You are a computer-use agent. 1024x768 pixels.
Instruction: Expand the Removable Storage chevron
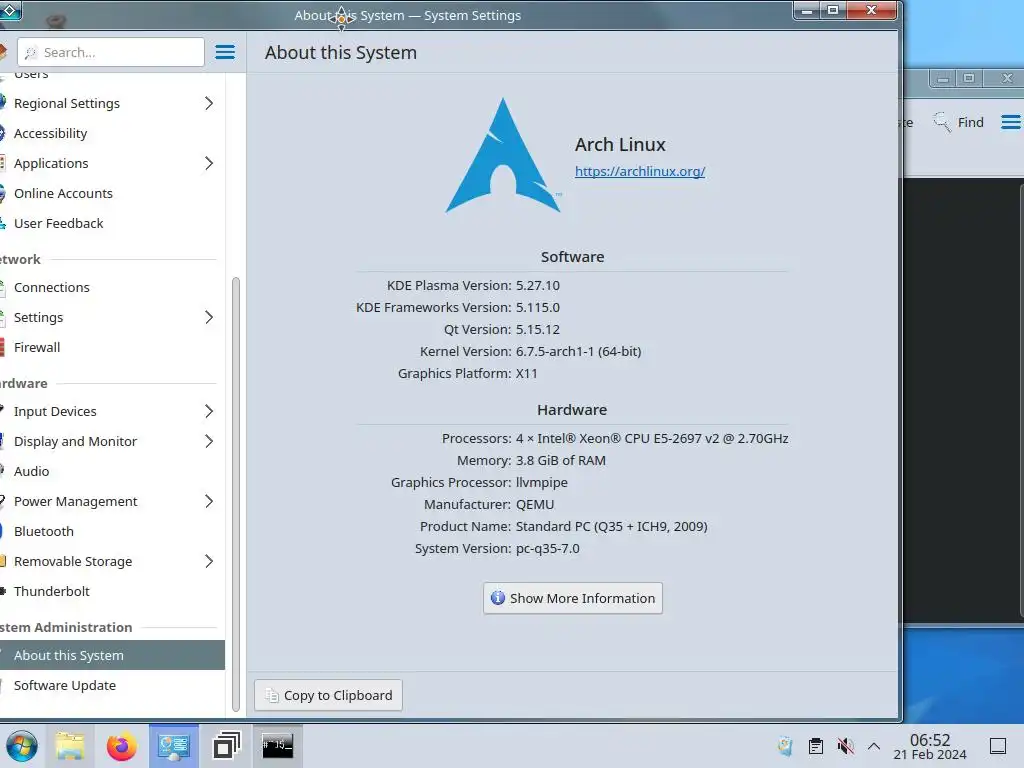(x=209, y=562)
